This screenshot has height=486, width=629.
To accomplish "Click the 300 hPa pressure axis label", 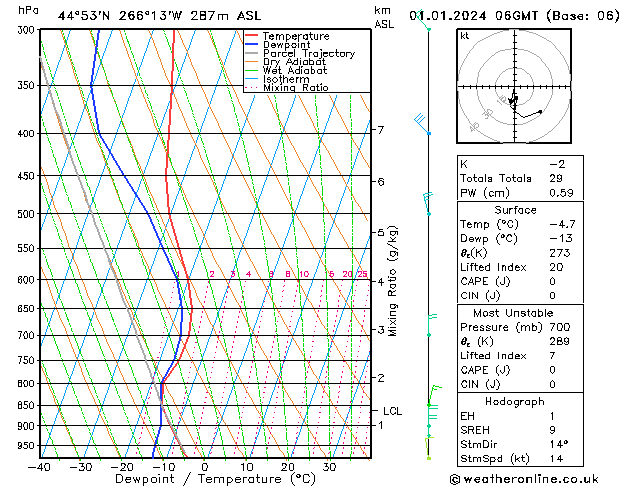I will pos(28,30).
